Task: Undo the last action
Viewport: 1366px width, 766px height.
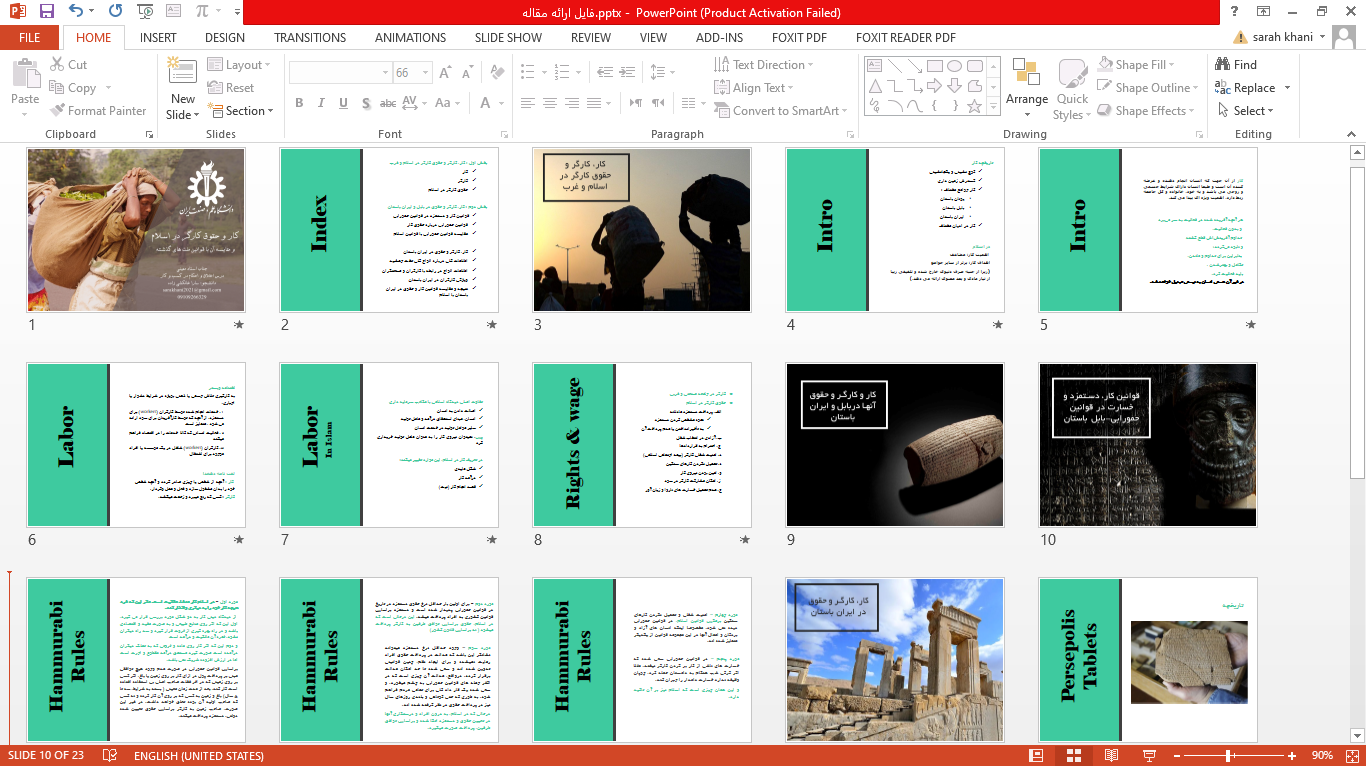Action: [x=77, y=12]
